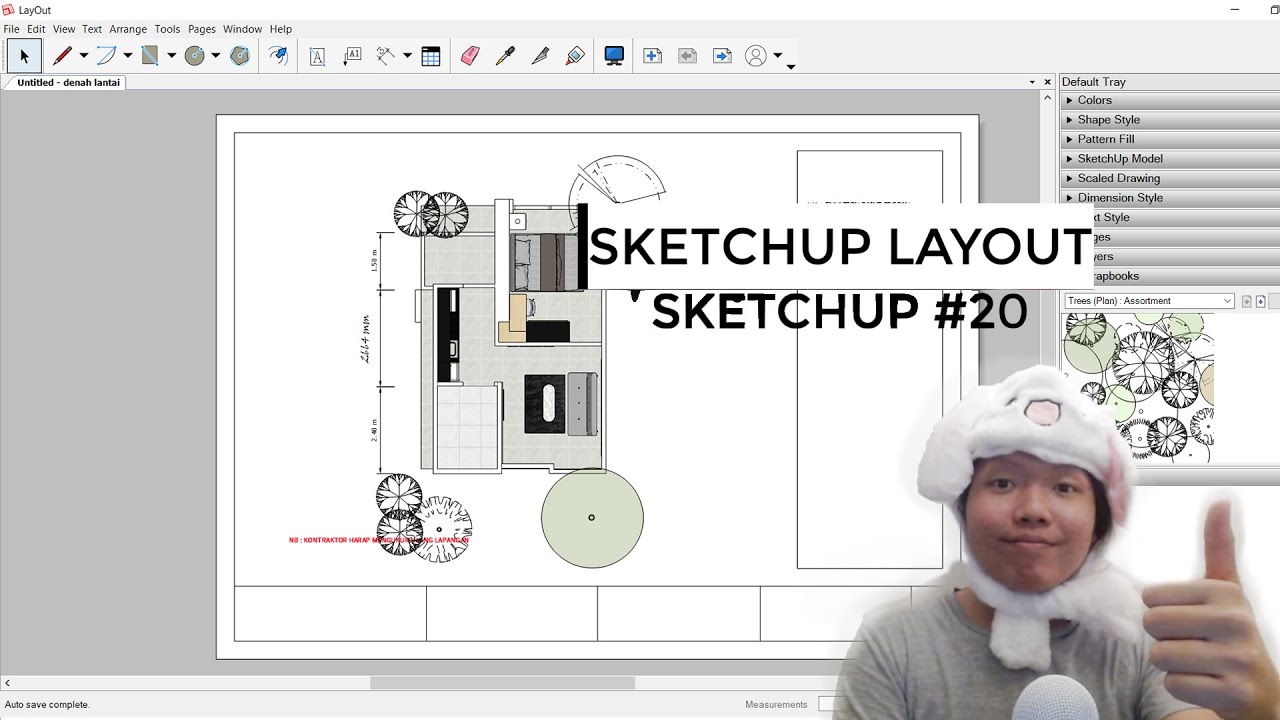The height and width of the screenshot is (720, 1280).
Task: Select the Label tool
Action: pyautogui.click(x=352, y=57)
